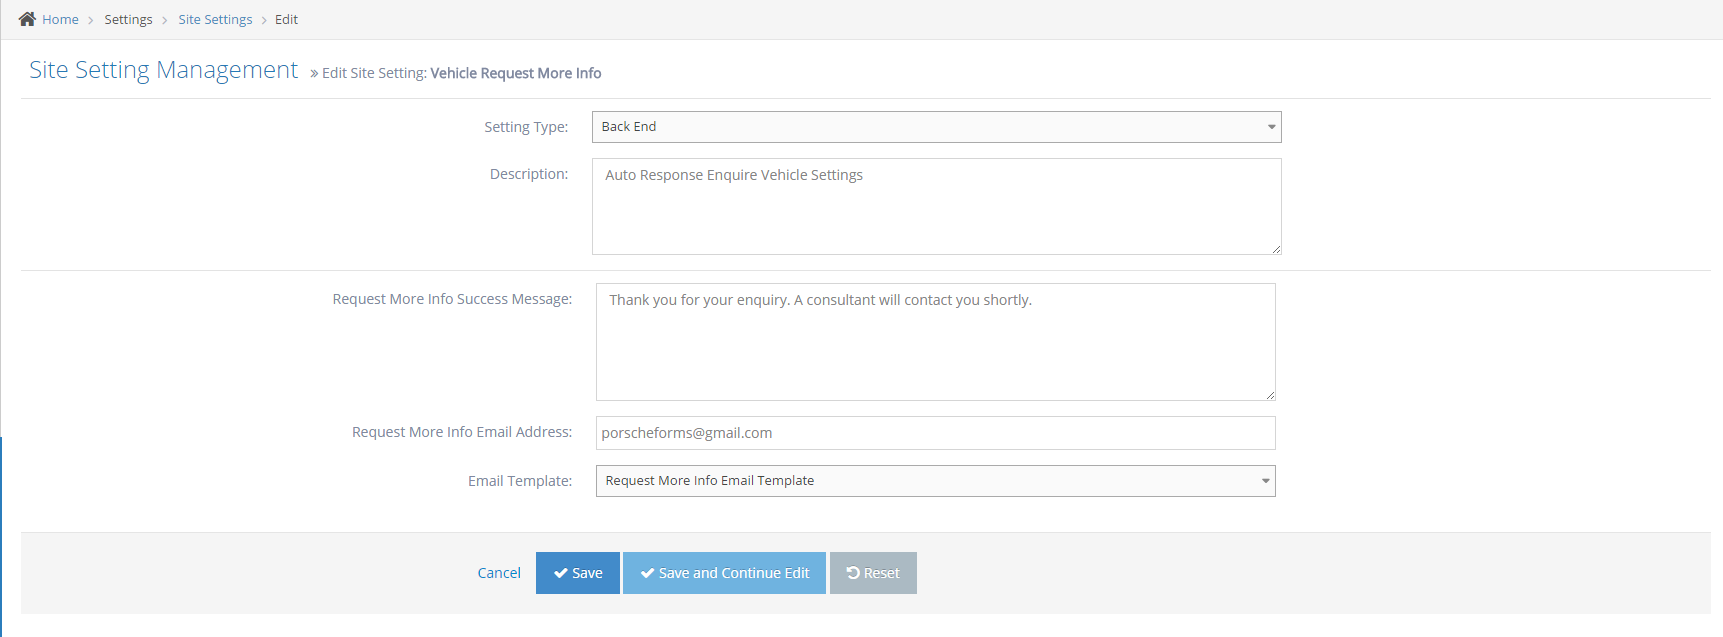
Task: Go to Settings in the breadcrumb
Action: [128, 20]
